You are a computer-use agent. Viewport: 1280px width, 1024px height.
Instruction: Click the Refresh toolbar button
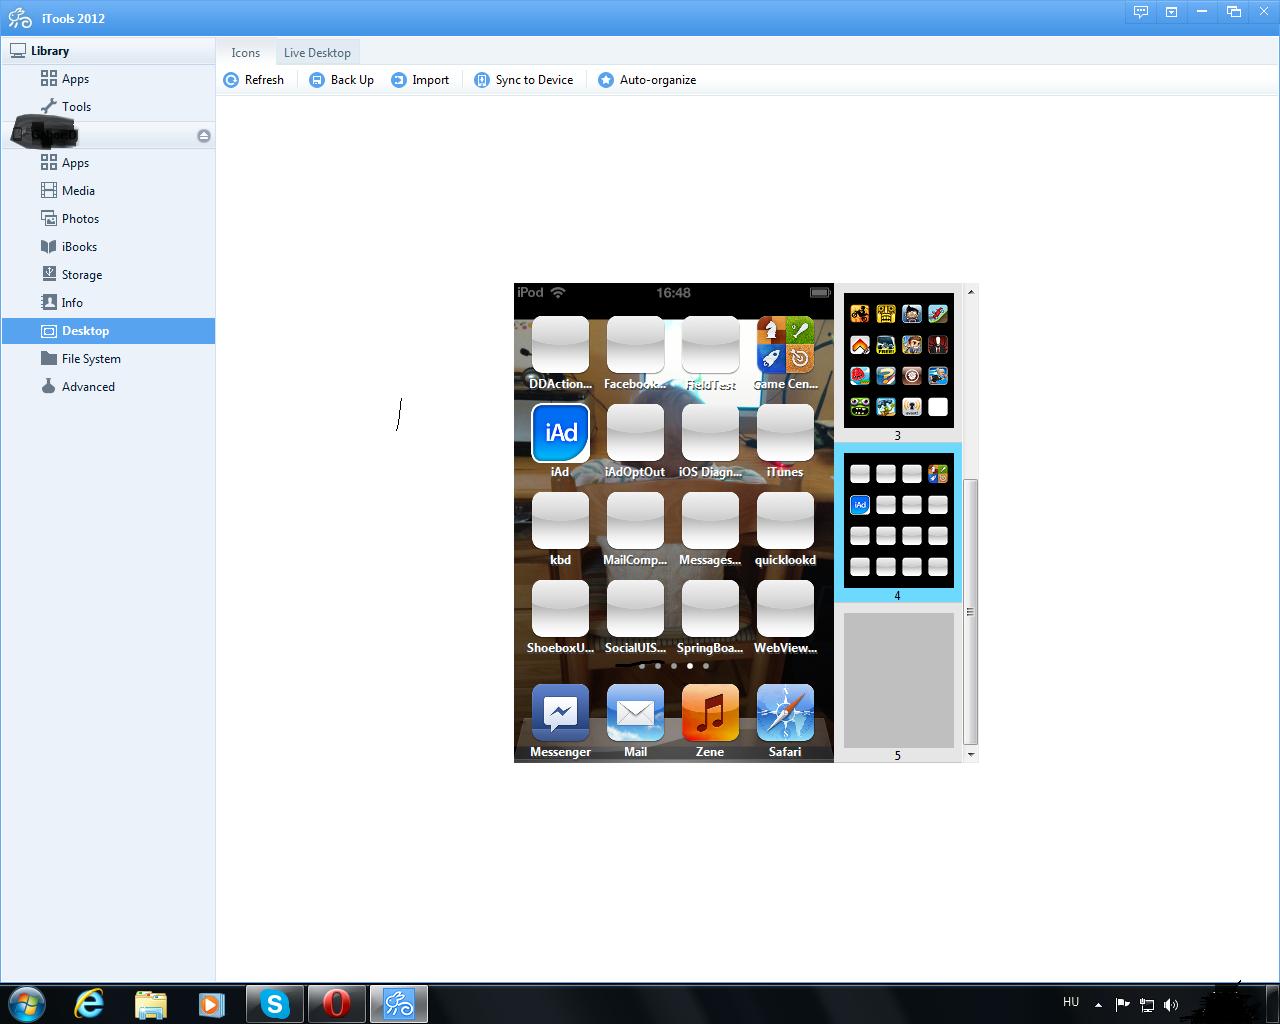pos(254,80)
